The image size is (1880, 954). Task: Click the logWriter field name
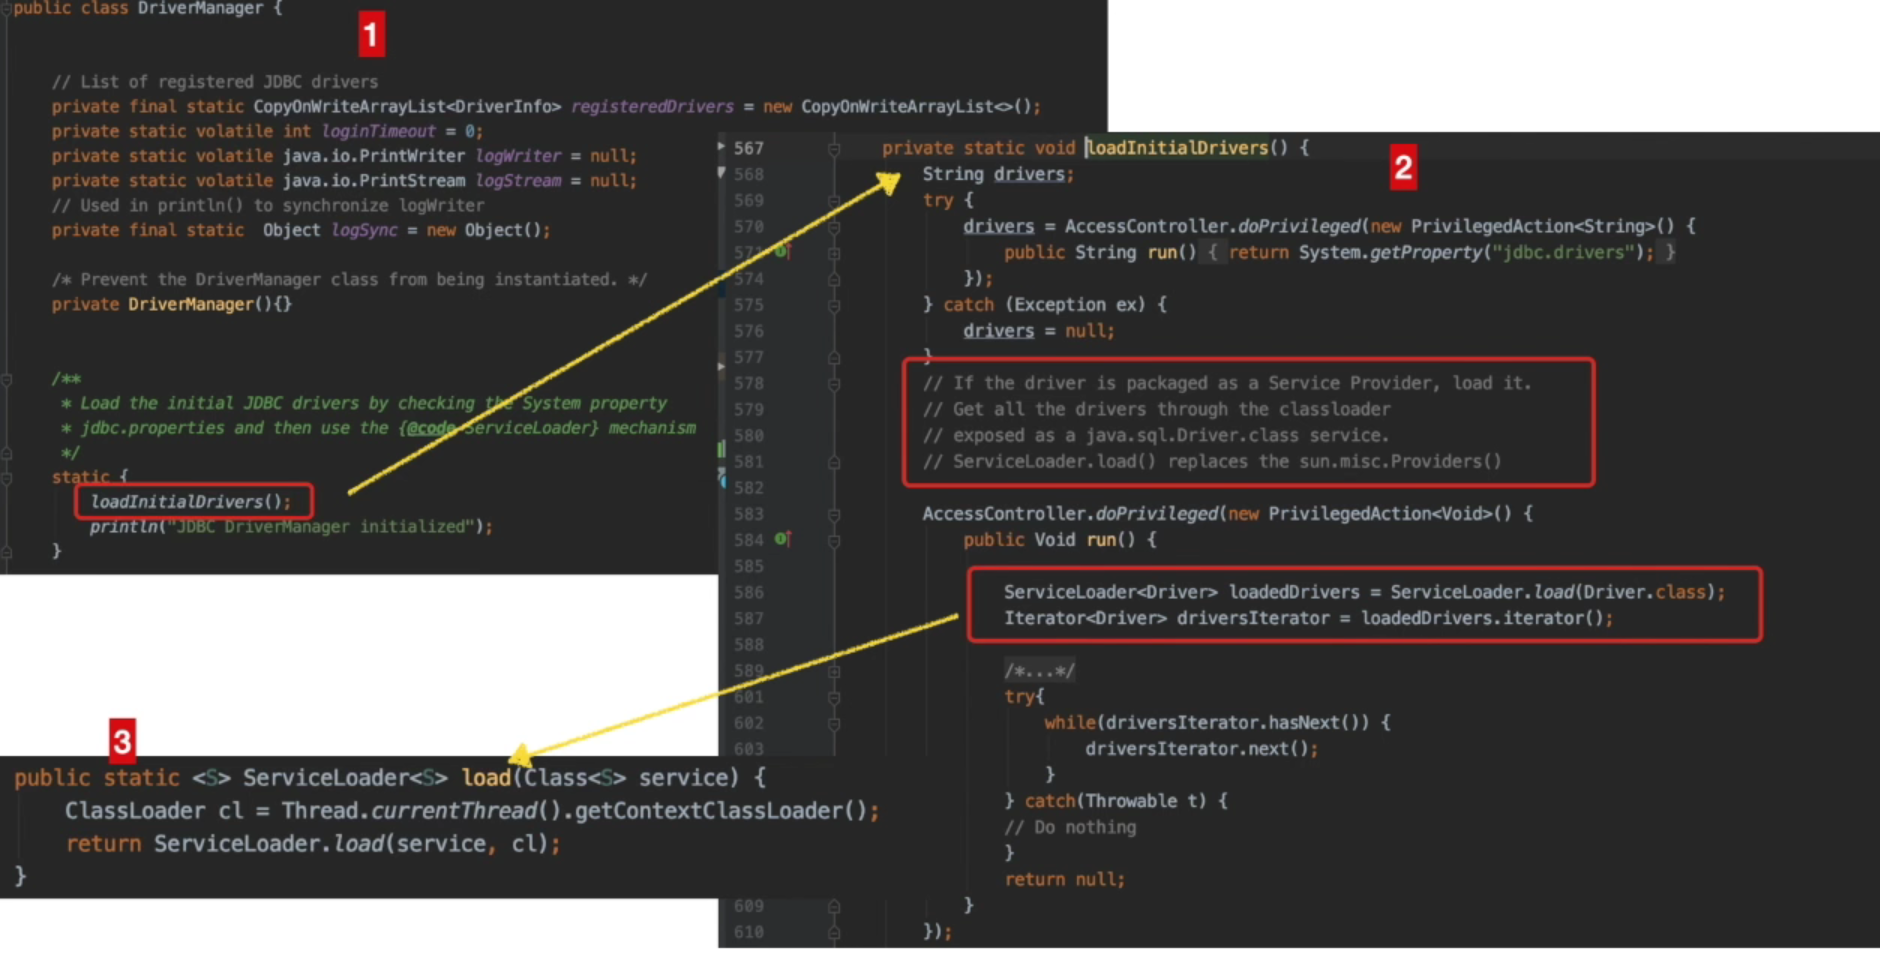[x=518, y=156]
